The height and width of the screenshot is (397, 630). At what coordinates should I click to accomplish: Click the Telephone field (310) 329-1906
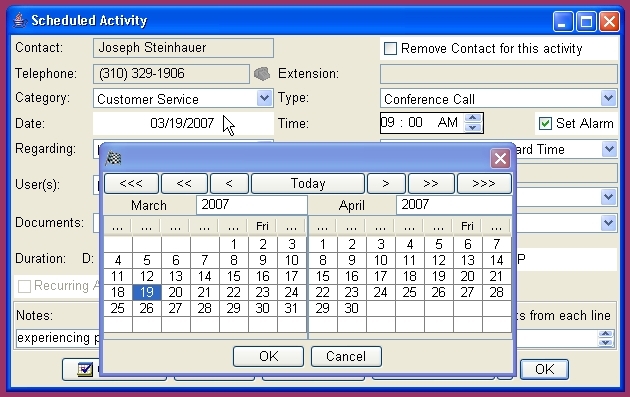171,74
